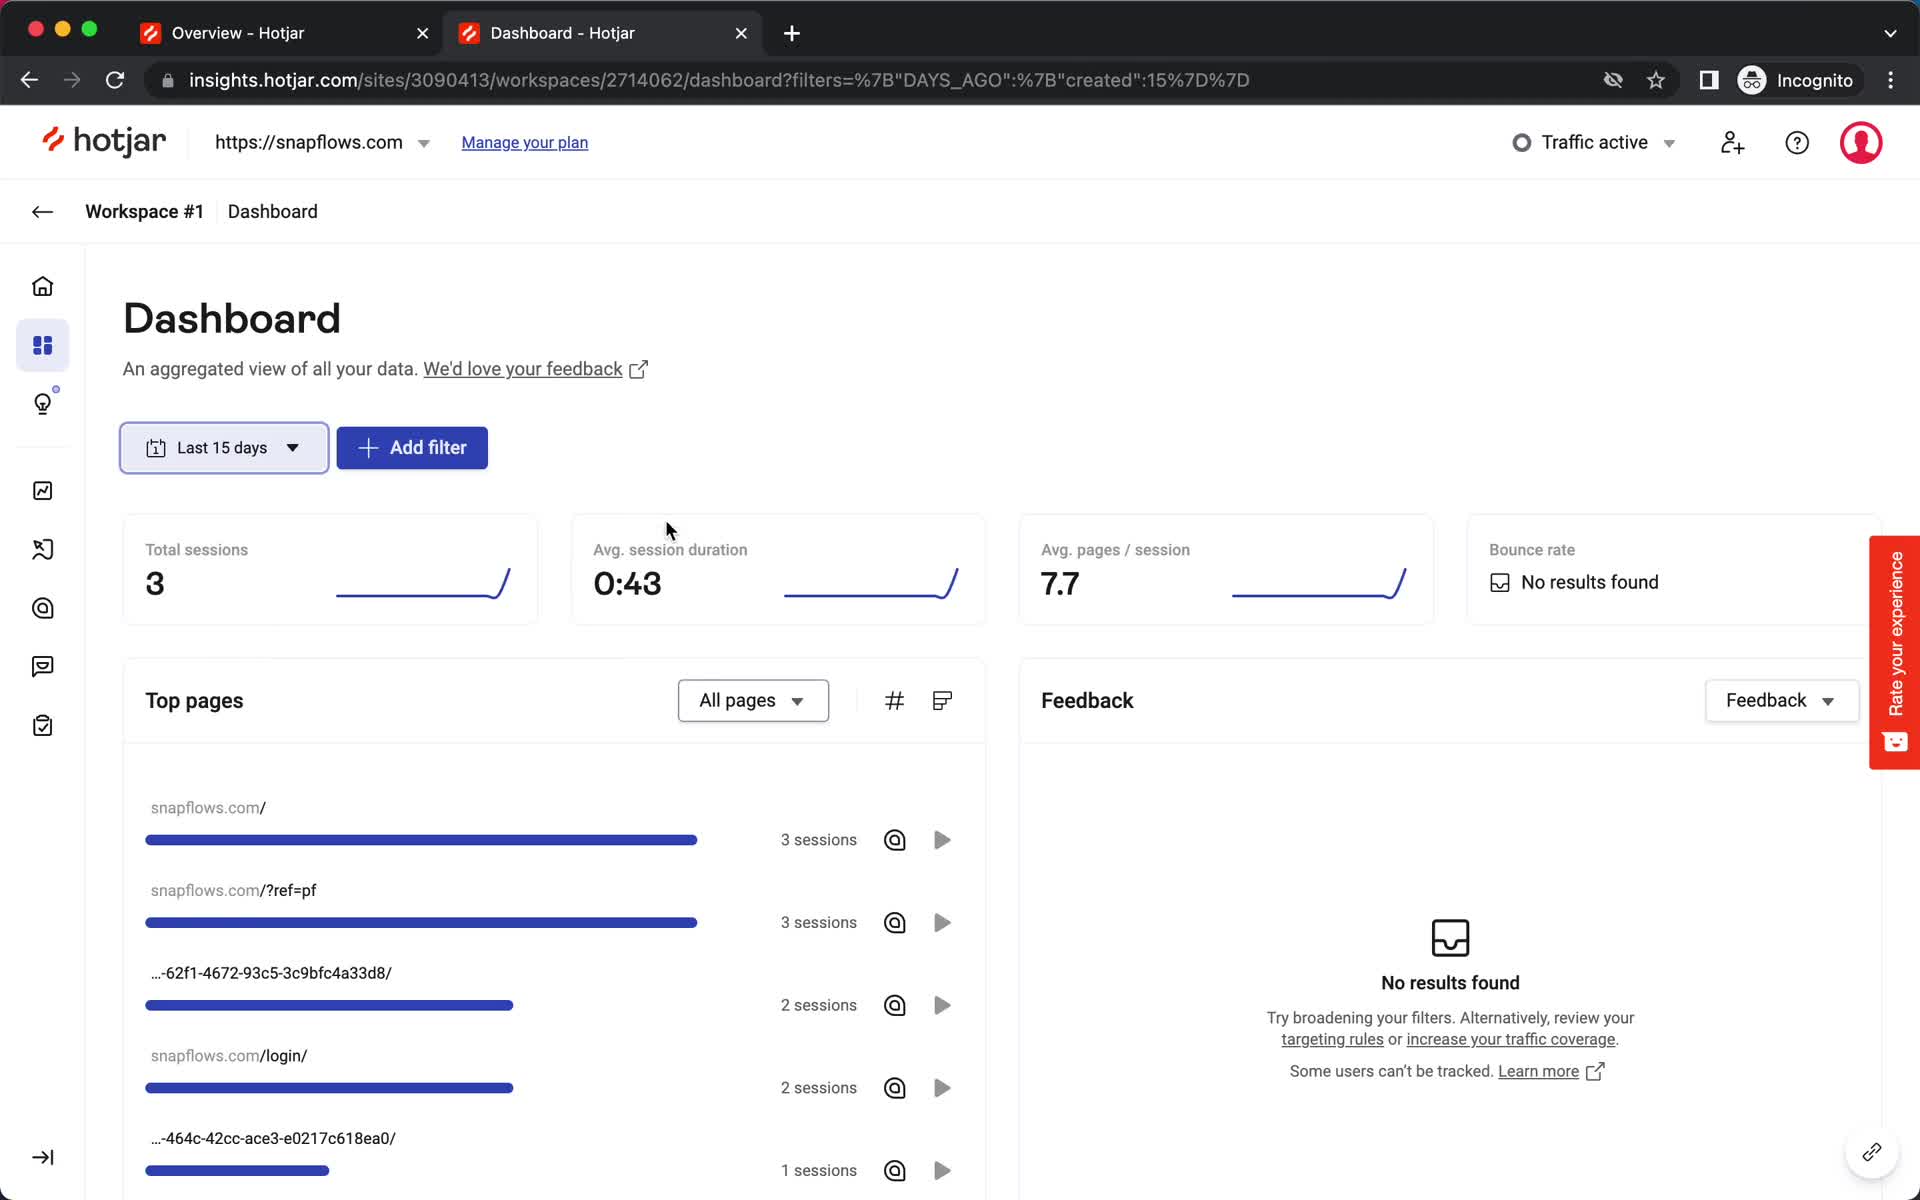Click Workspace #1 breadcrumb
This screenshot has width=1920, height=1200.
point(144,211)
